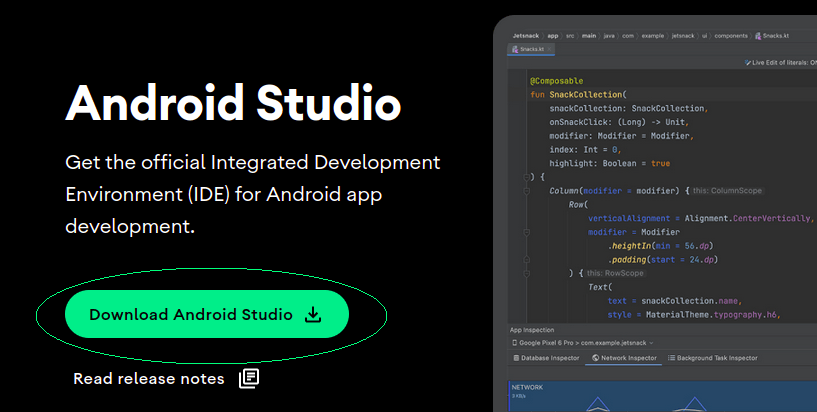Click the verticalAlignment = Alignment.CenterVertically line

700,219
